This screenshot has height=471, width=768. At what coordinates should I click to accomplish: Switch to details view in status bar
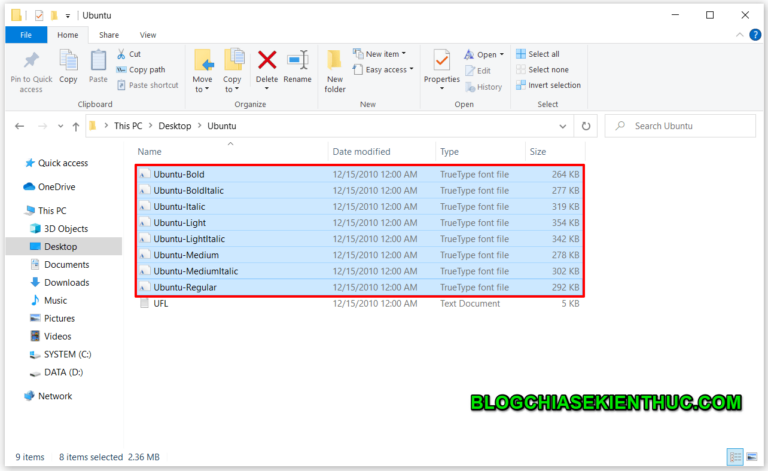(x=736, y=456)
